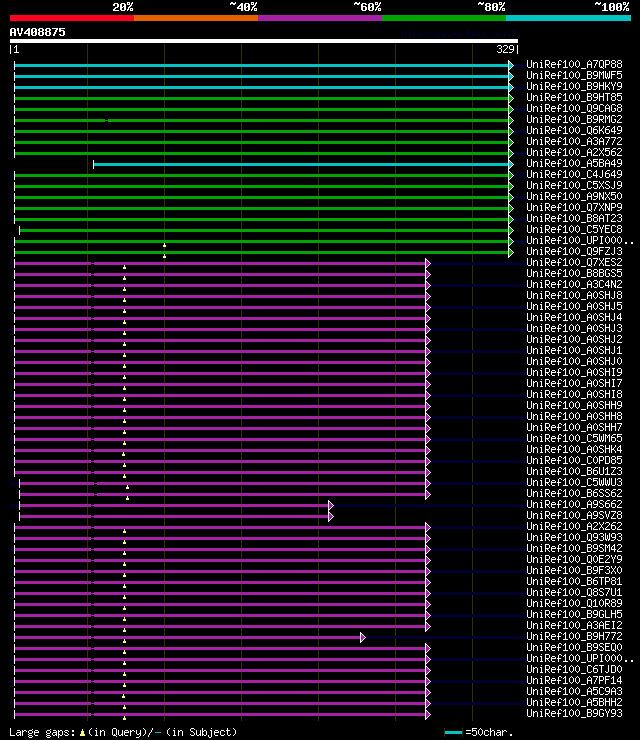
Task: Click the cyan 50char scale bar legend
Action: [453, 732]
